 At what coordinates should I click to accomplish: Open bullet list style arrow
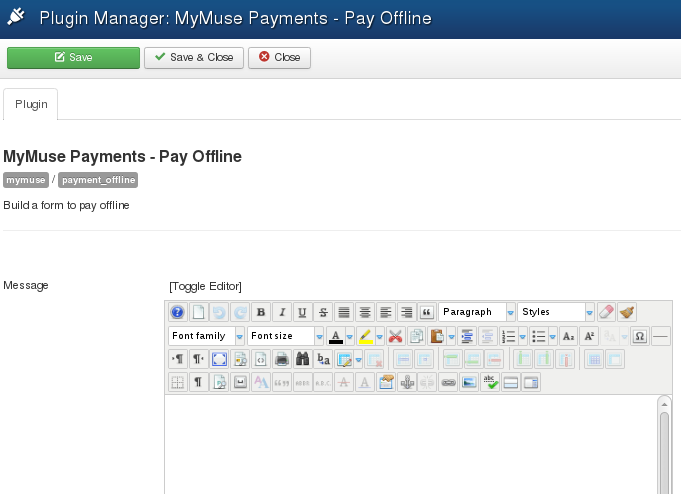[x=553, y=336]
